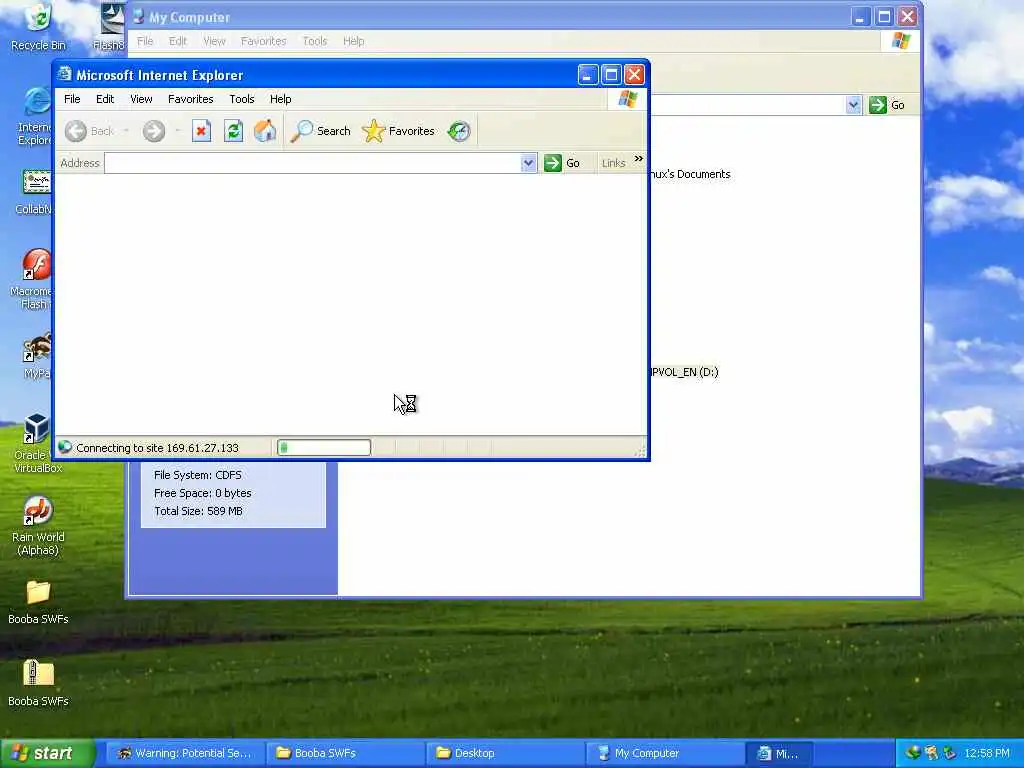Click the taskbar clock showing 12:58 PM
The image size is (1024, 768).
986,753
